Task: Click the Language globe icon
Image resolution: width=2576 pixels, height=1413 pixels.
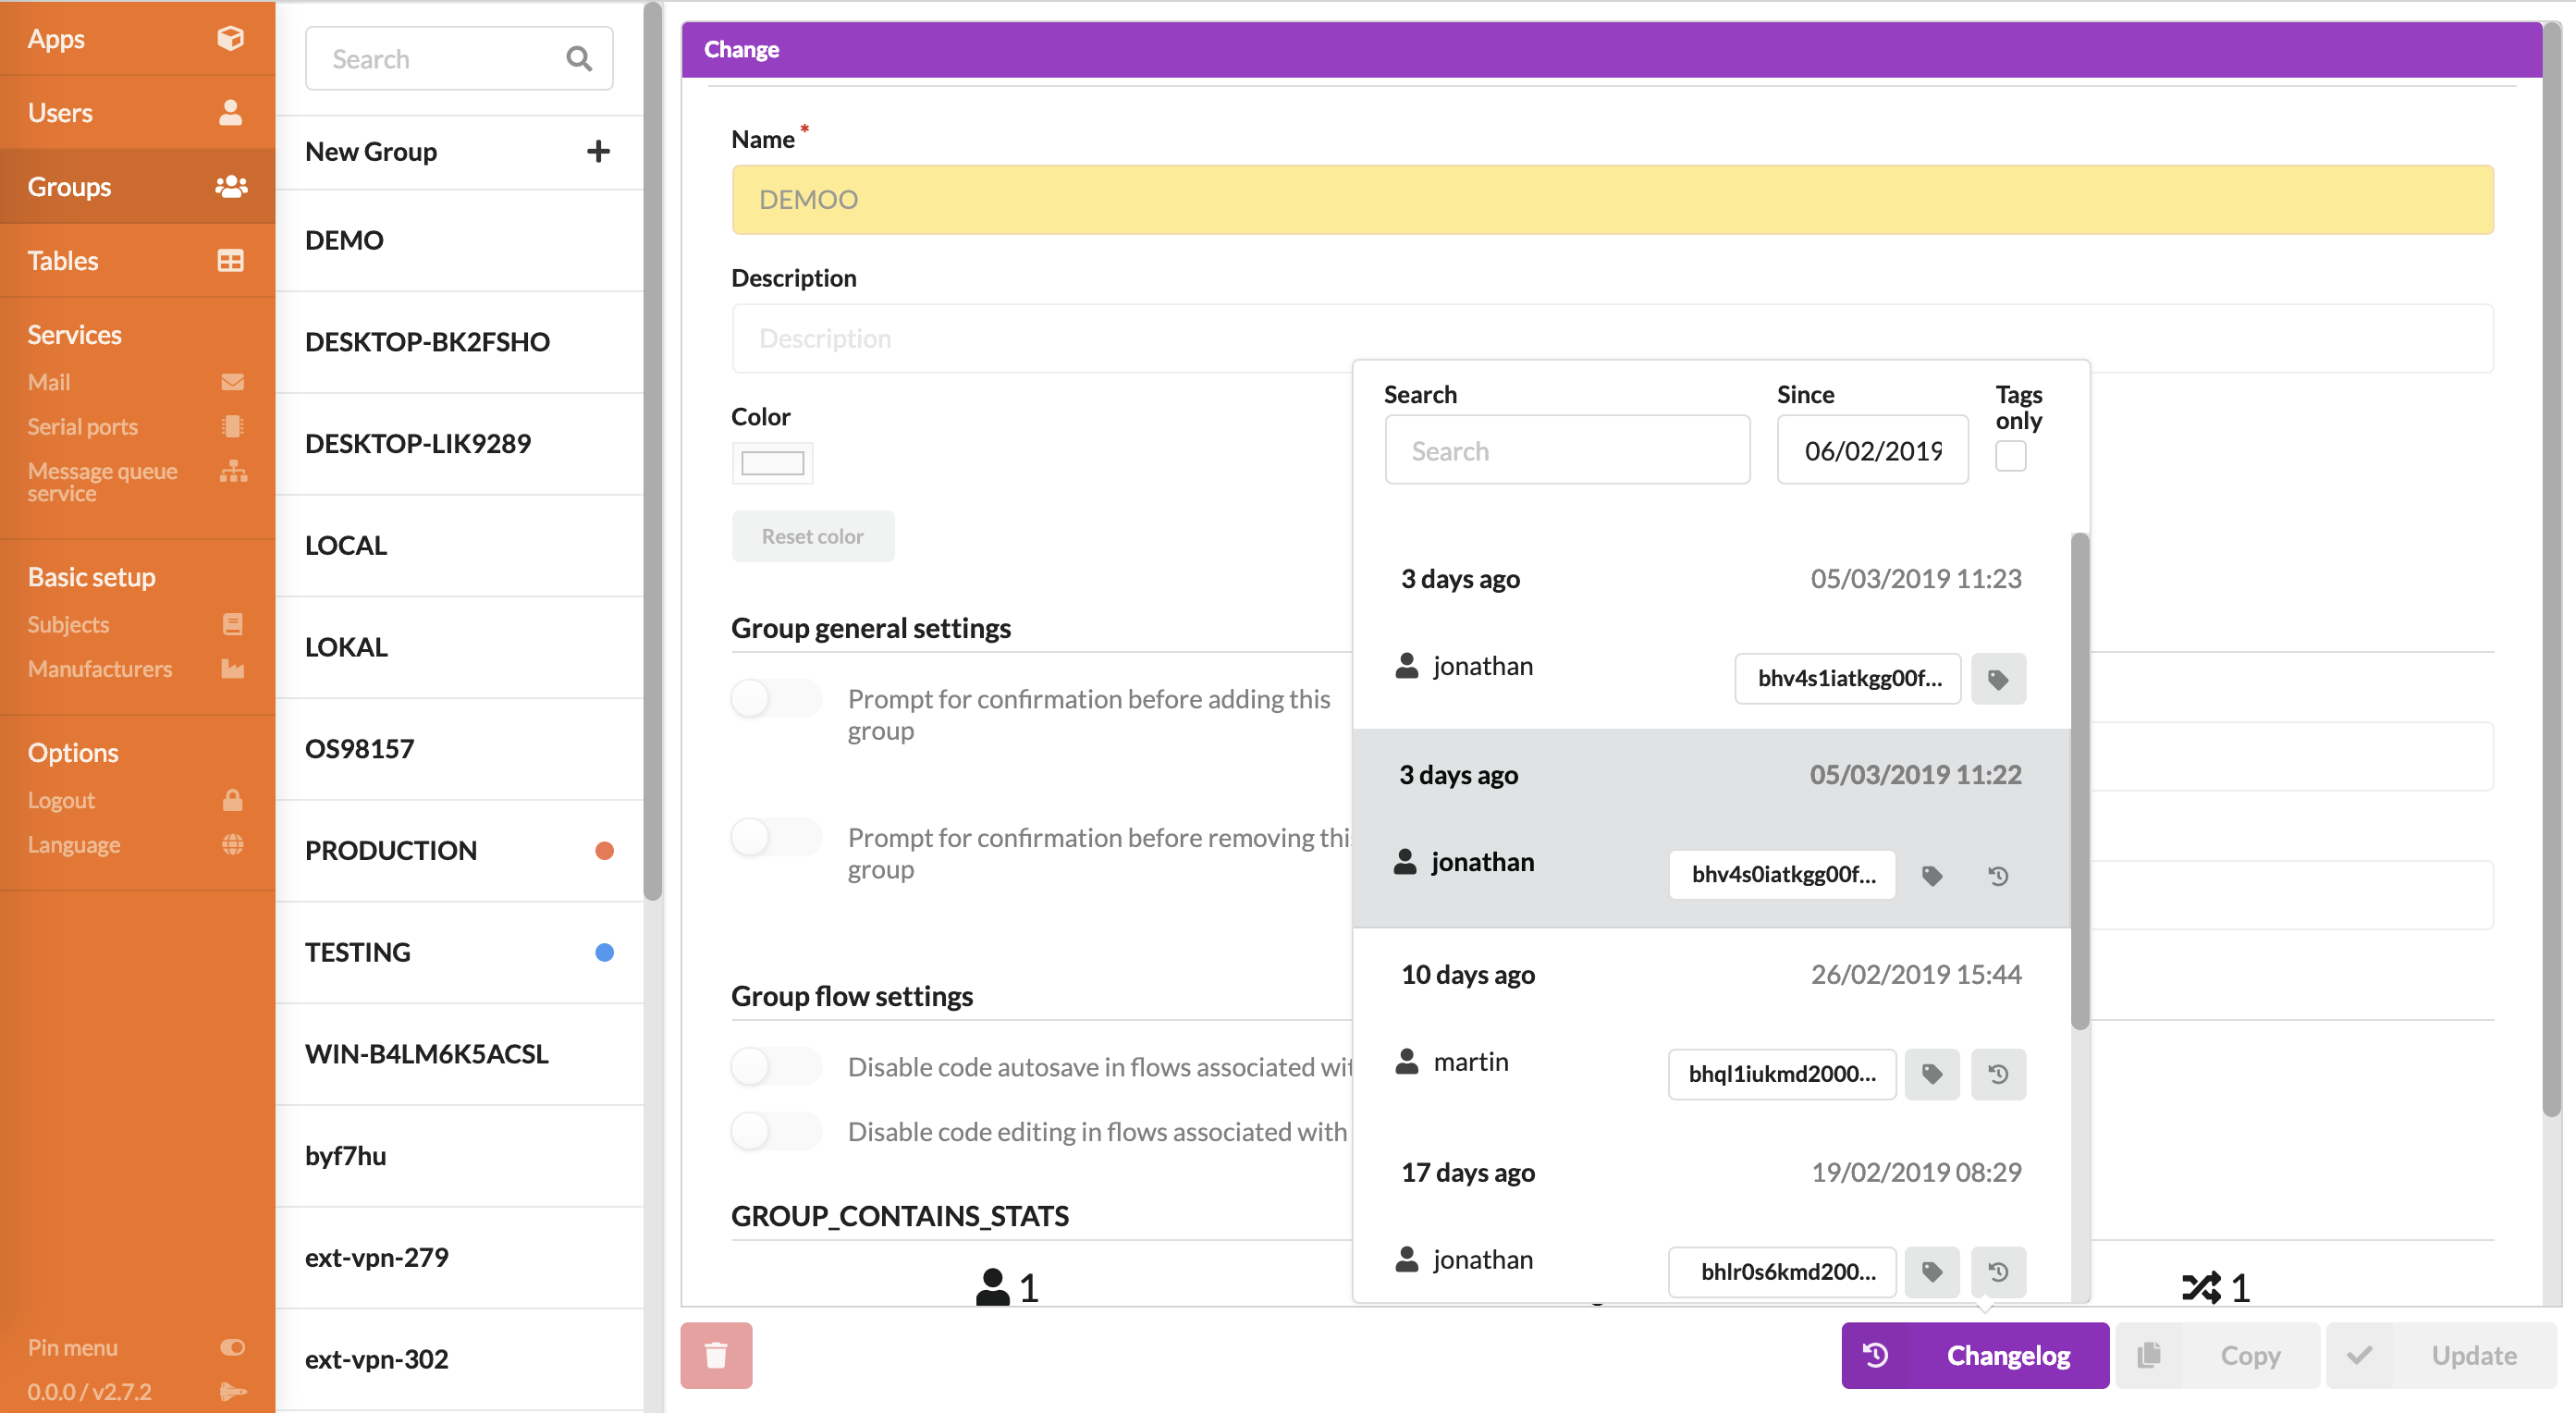Action: coord(232,844)
